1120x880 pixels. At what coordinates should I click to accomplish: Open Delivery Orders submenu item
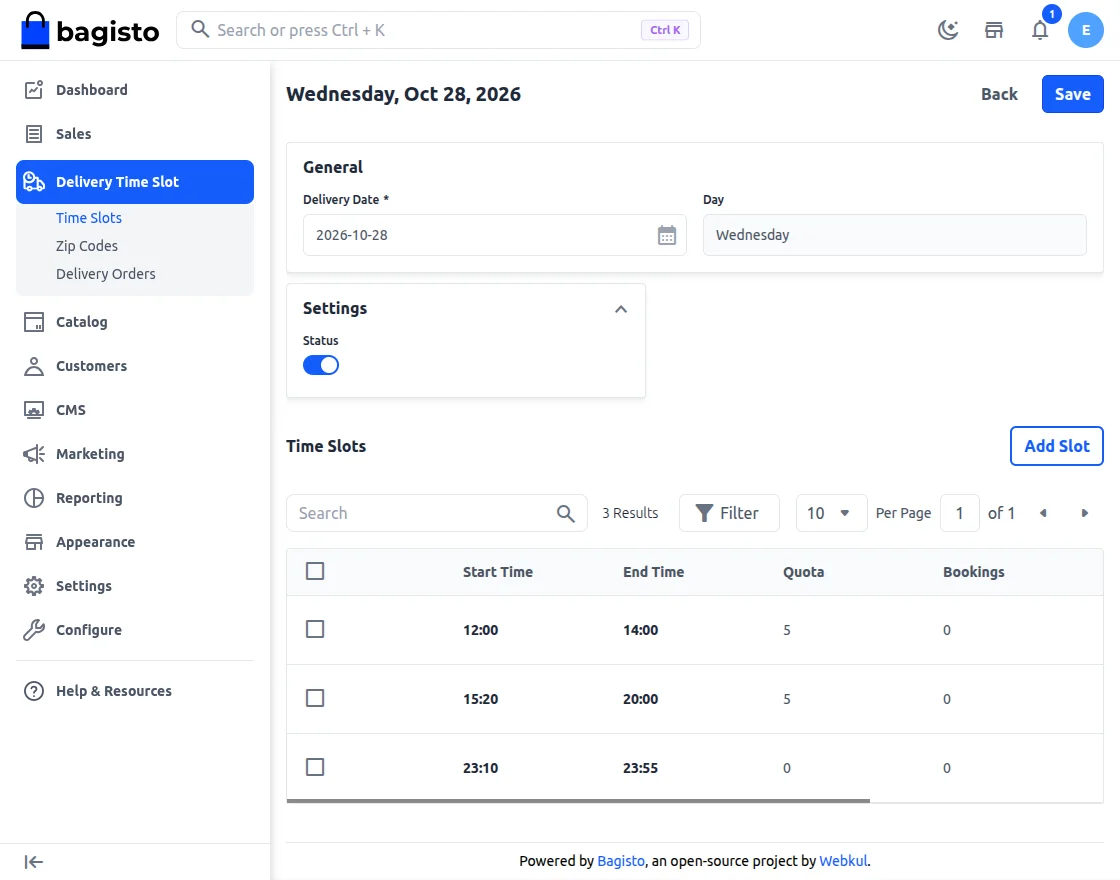tap(106, 274)
